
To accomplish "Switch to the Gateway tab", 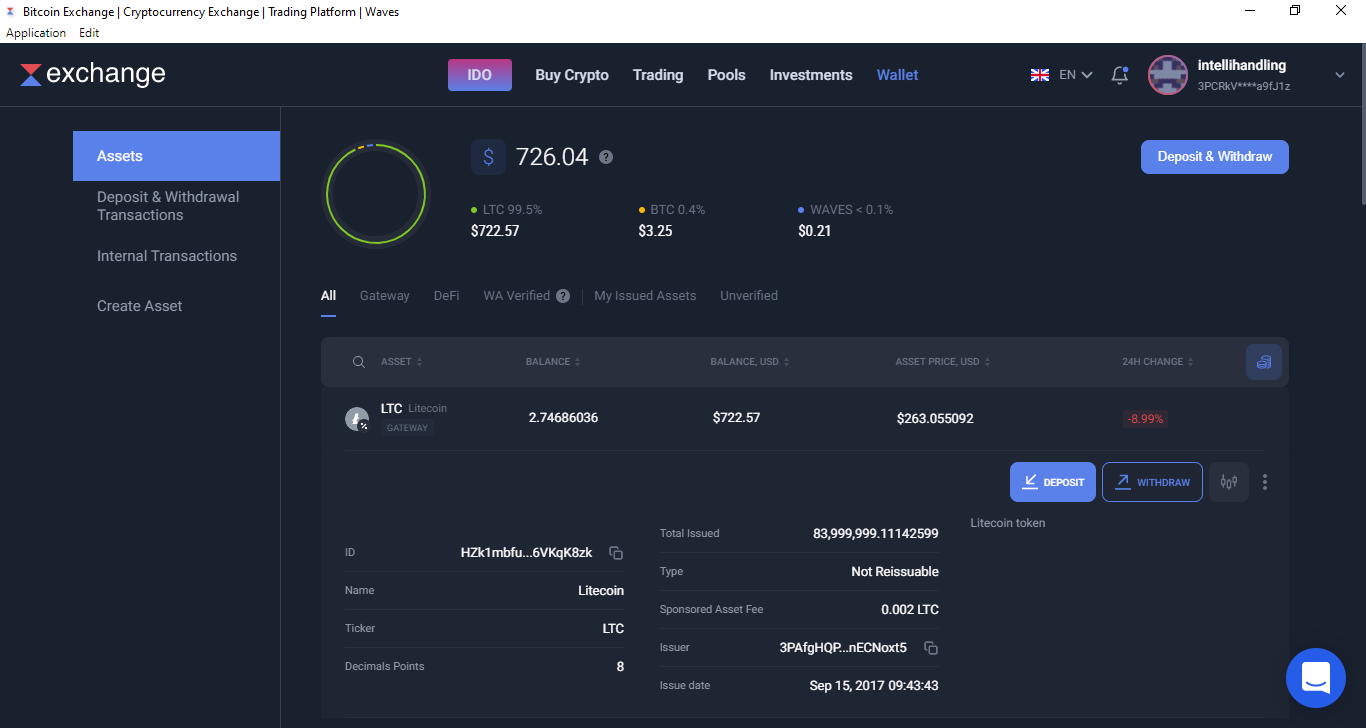I will (x=385, y=296).
